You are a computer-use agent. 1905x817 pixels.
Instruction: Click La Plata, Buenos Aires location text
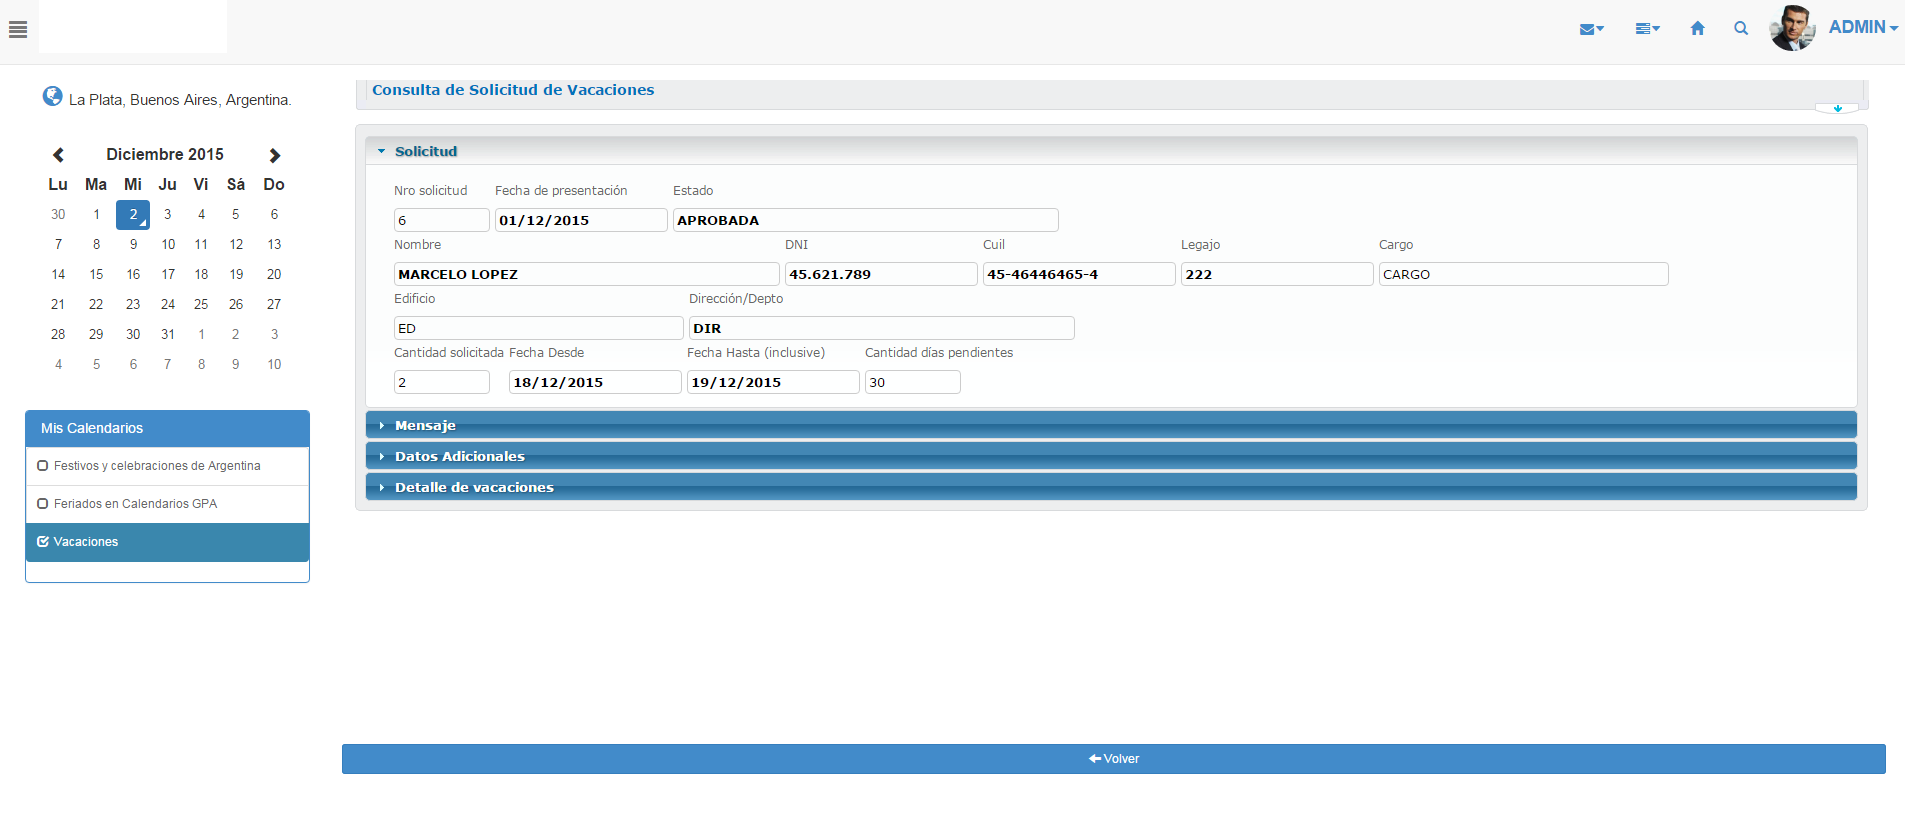coord(180,100)
